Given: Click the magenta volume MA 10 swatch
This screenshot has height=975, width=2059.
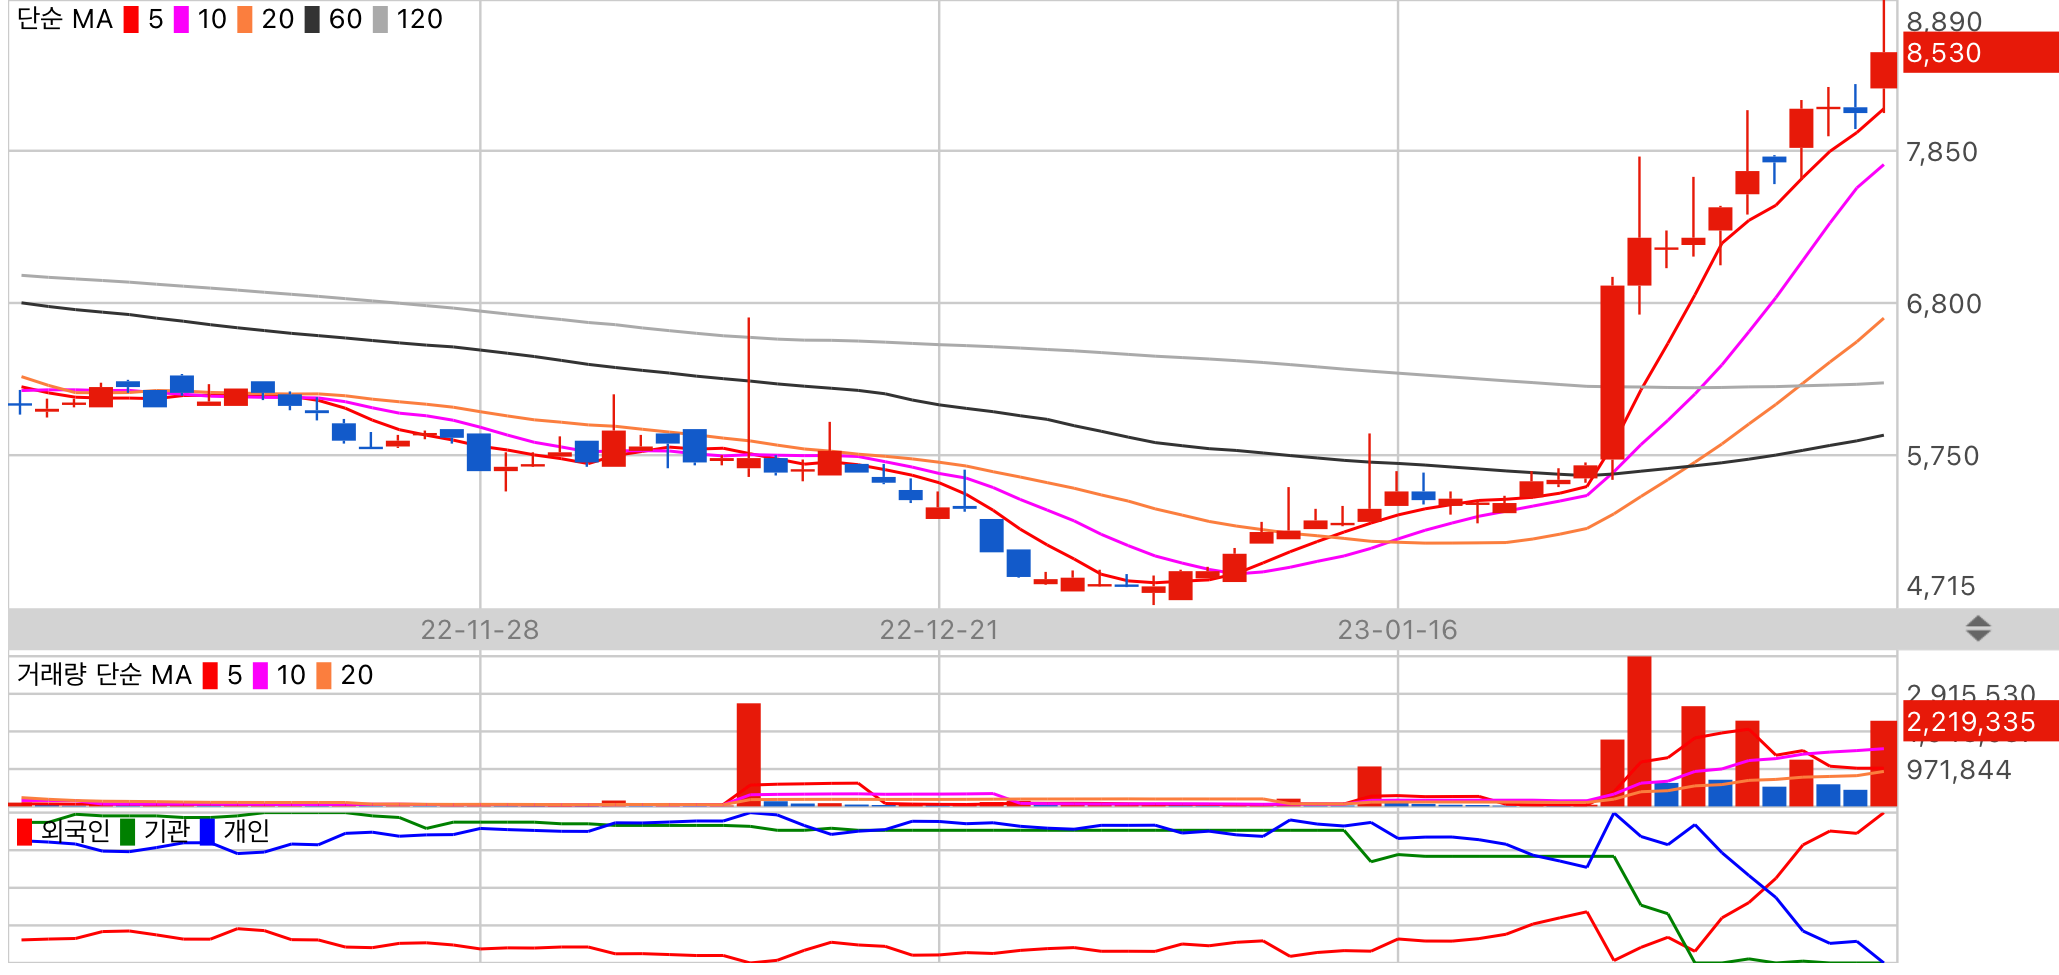Looking at the screenshot, I should pyautogui.click(x=260, y=676).
